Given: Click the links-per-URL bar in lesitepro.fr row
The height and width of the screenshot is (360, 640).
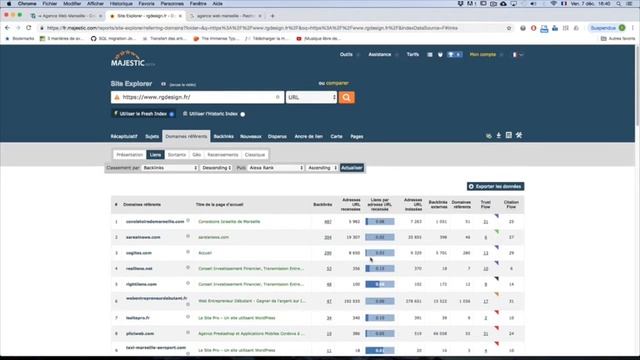Looking at the screenshot, I should [x=380, y=318].
